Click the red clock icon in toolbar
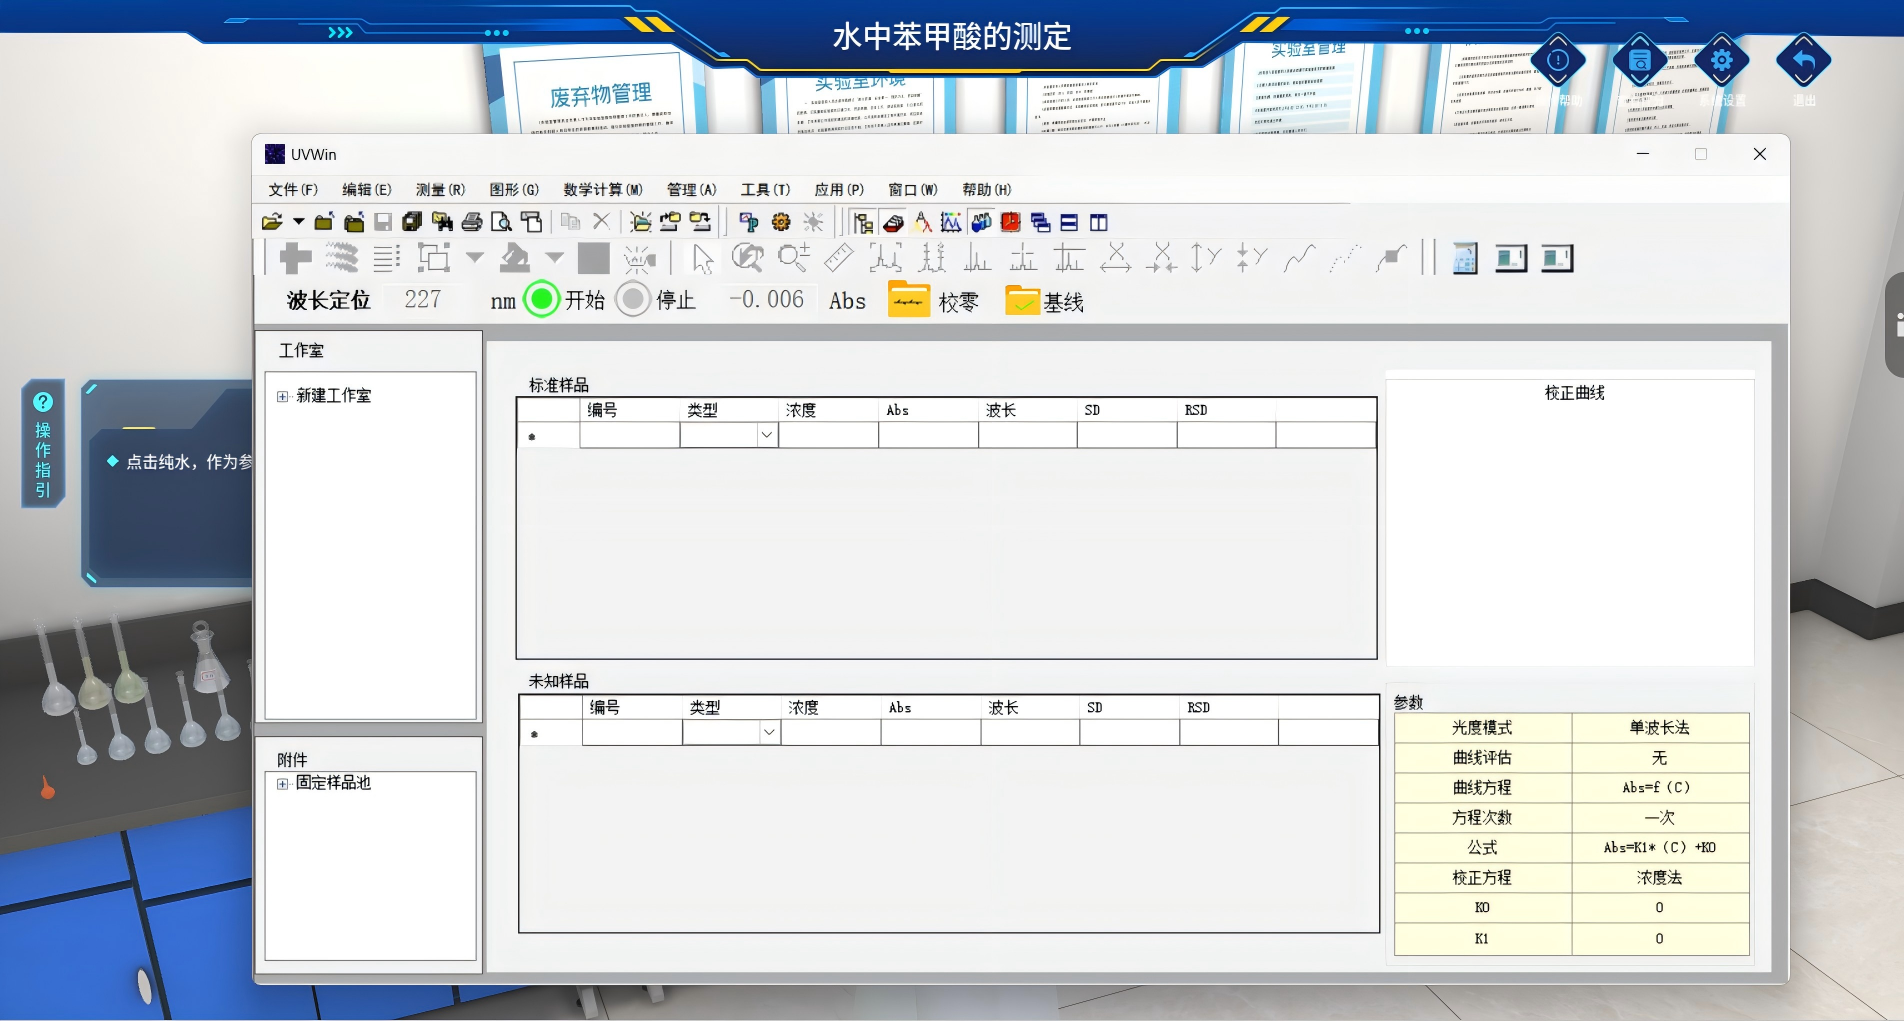 pos(1011,222)
